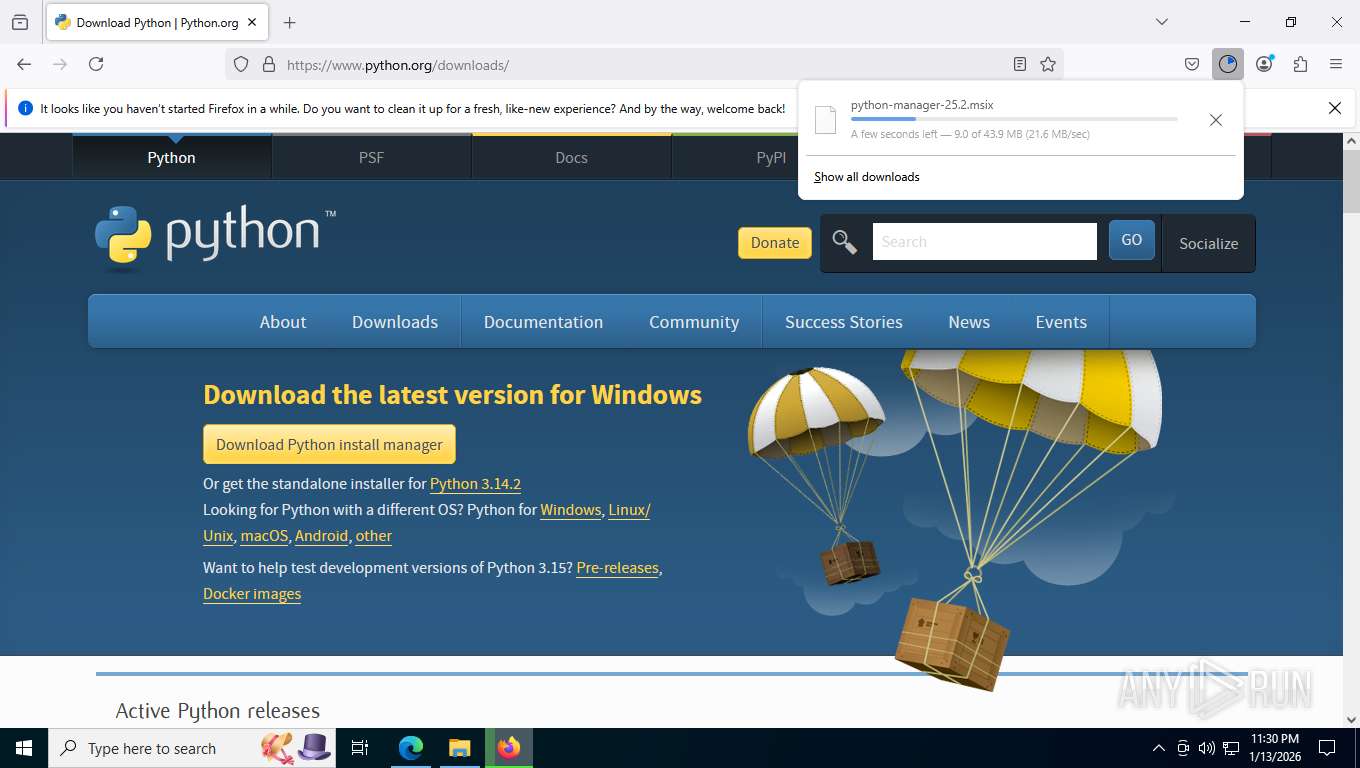
Task: Launch Microsoft Edge from the taskbar
Action: pos(411,748)
